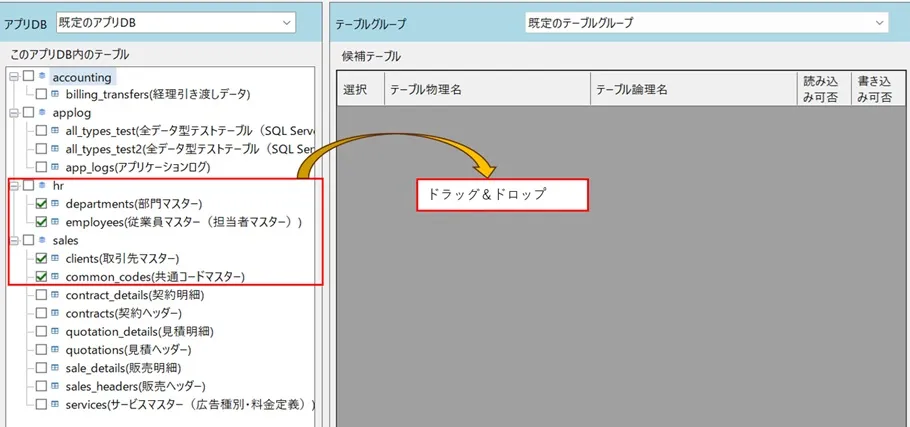Click the sale_details table icon
The width and height of the screenshot is (910, 427).
coord(55,367)
